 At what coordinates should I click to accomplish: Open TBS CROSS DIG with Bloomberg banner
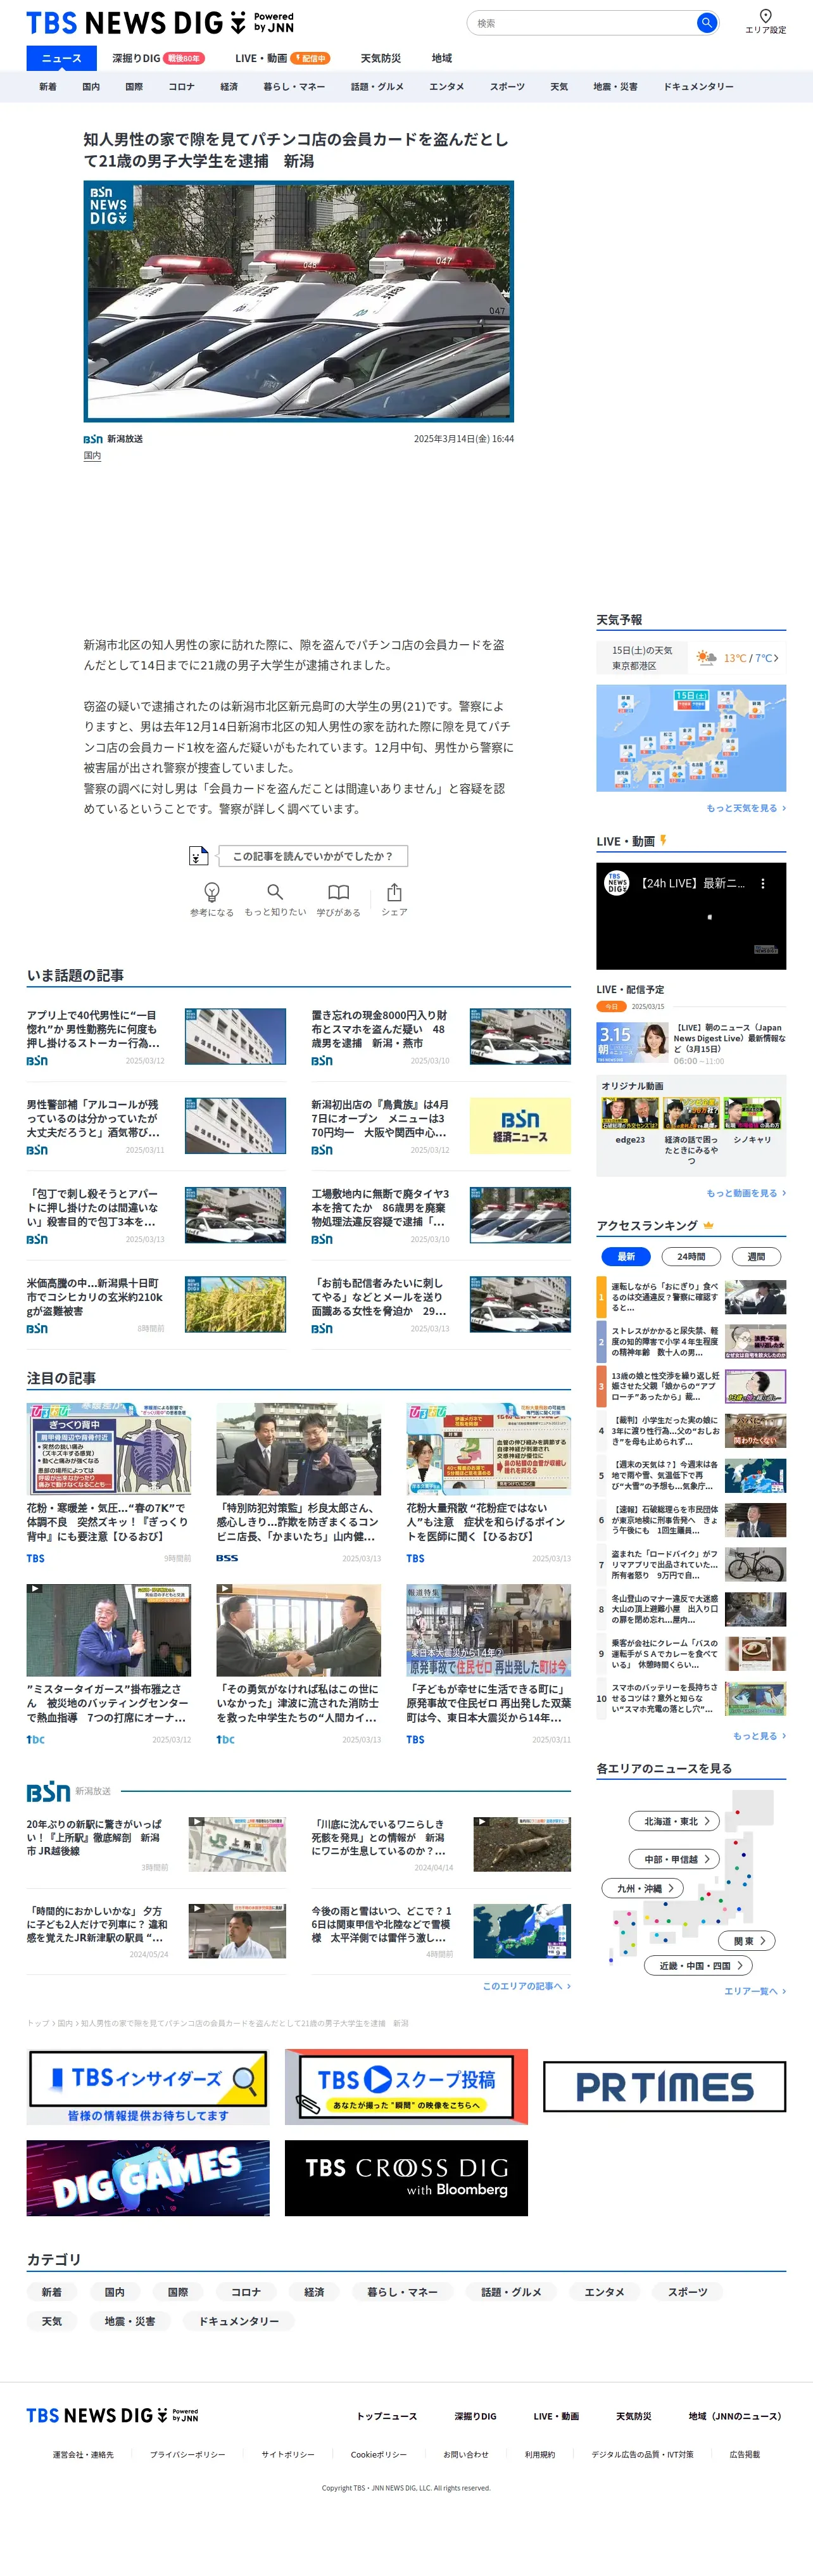click(406, 2178)
